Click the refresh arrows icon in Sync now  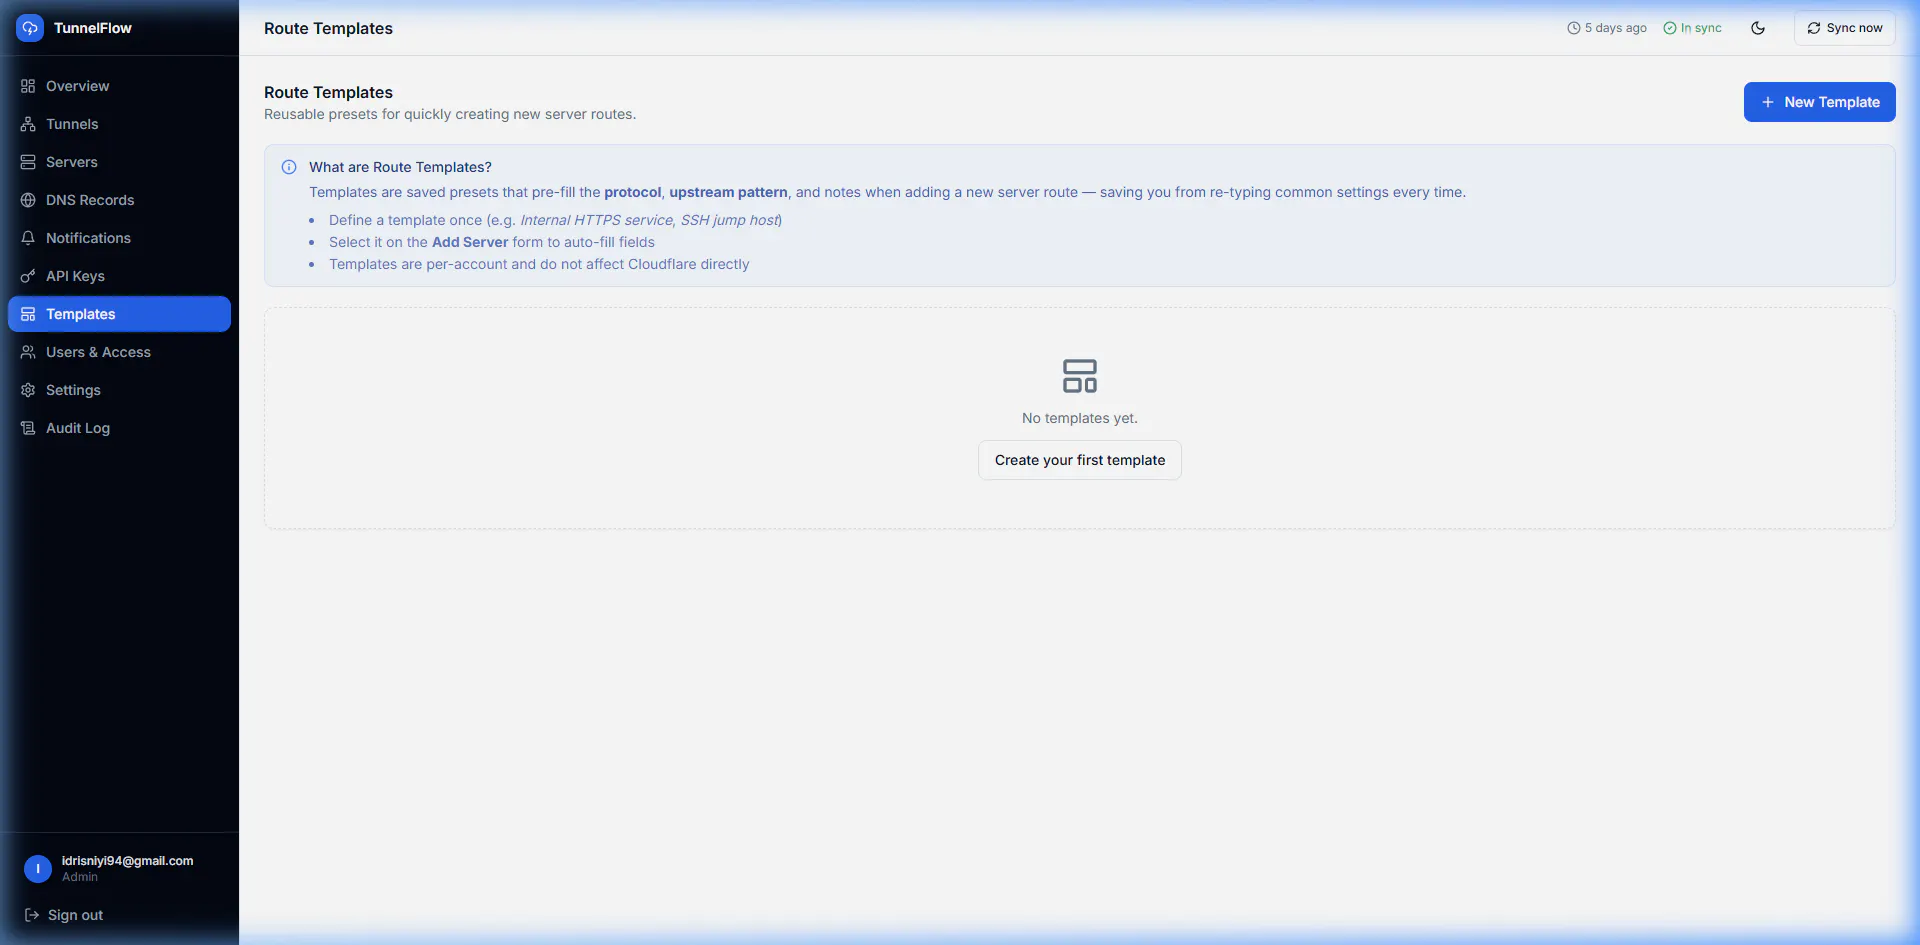pyautogui.click(x=1814, y=28)
